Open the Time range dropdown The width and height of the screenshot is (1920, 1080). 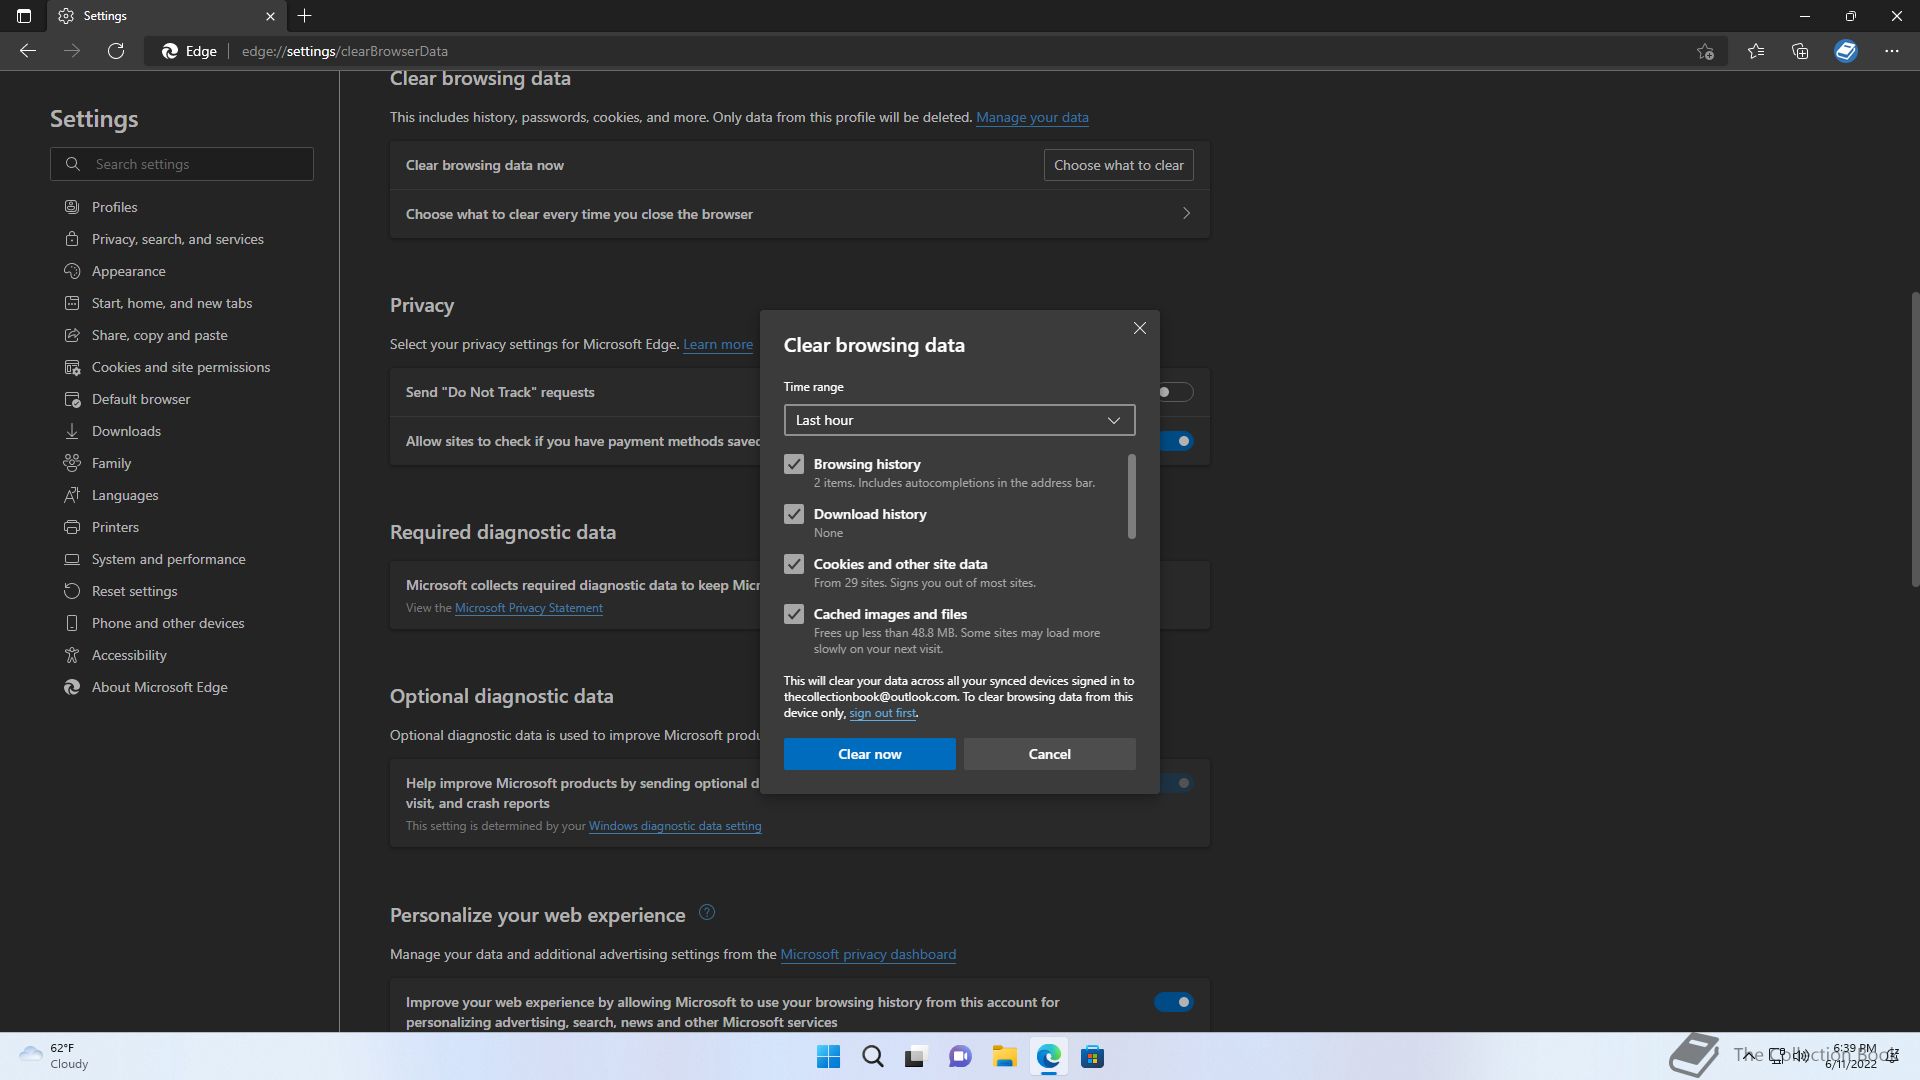point(960,420)
